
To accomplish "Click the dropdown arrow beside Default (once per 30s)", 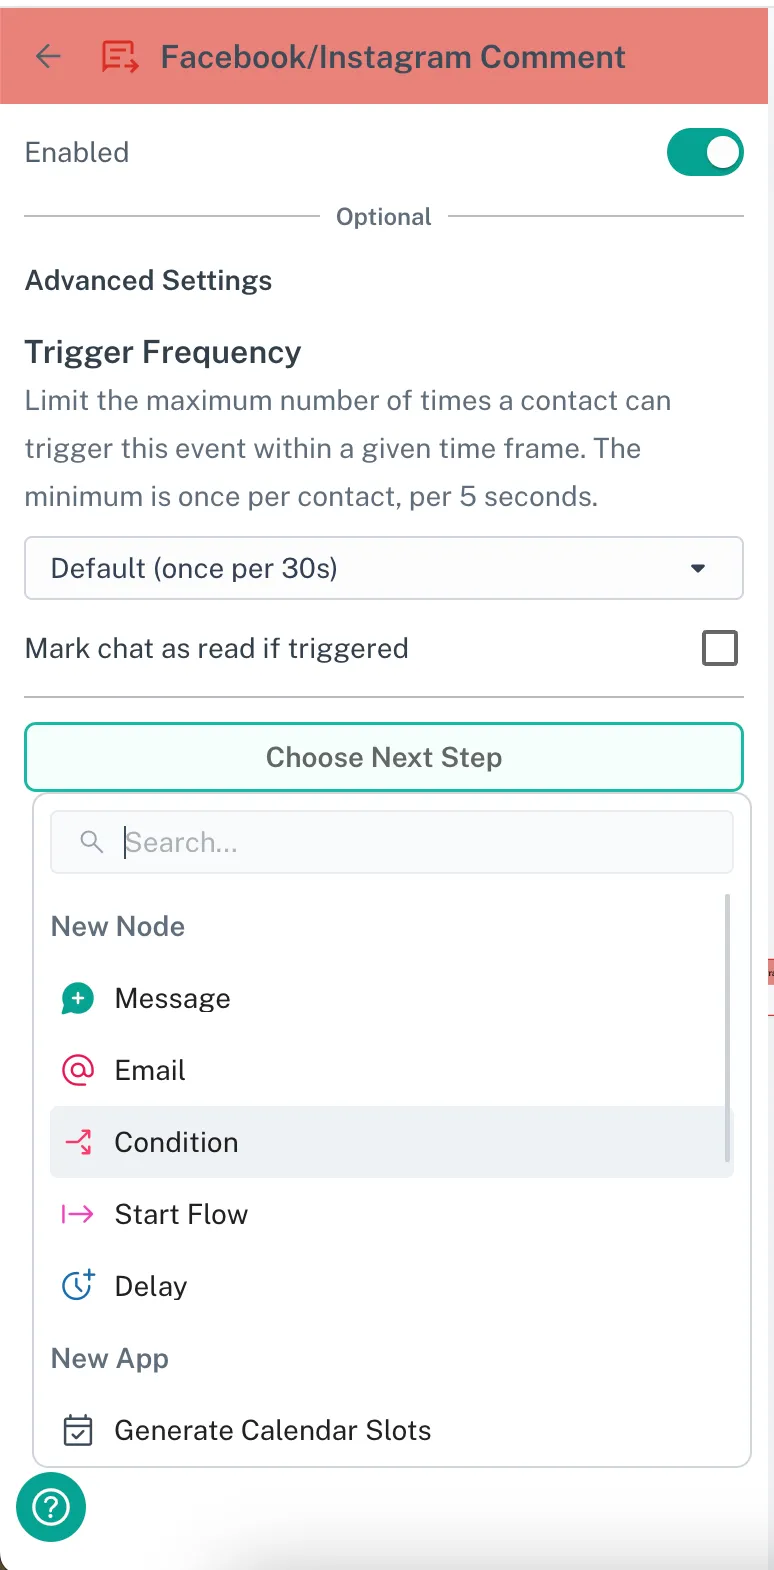I will pyautogui.click(x=698, y=568).
